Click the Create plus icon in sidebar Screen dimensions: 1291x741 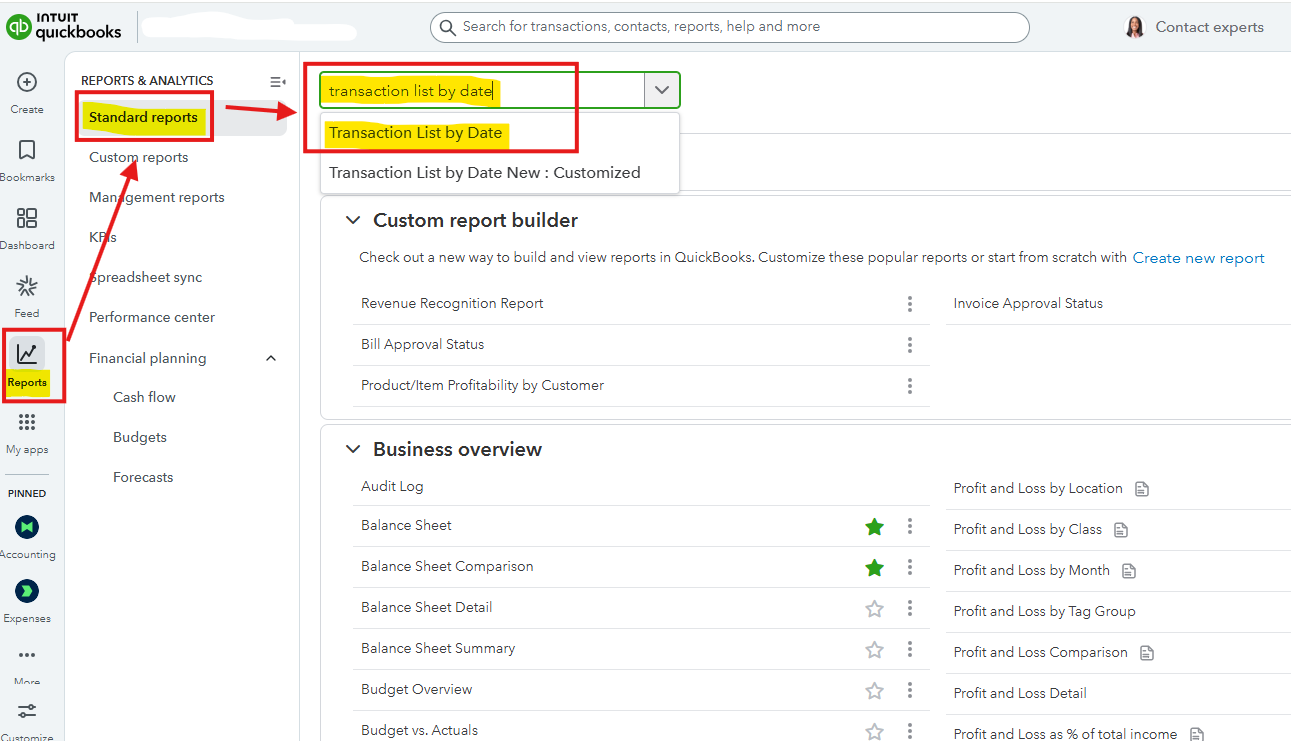pyautogui.click(x=27, y=83)
